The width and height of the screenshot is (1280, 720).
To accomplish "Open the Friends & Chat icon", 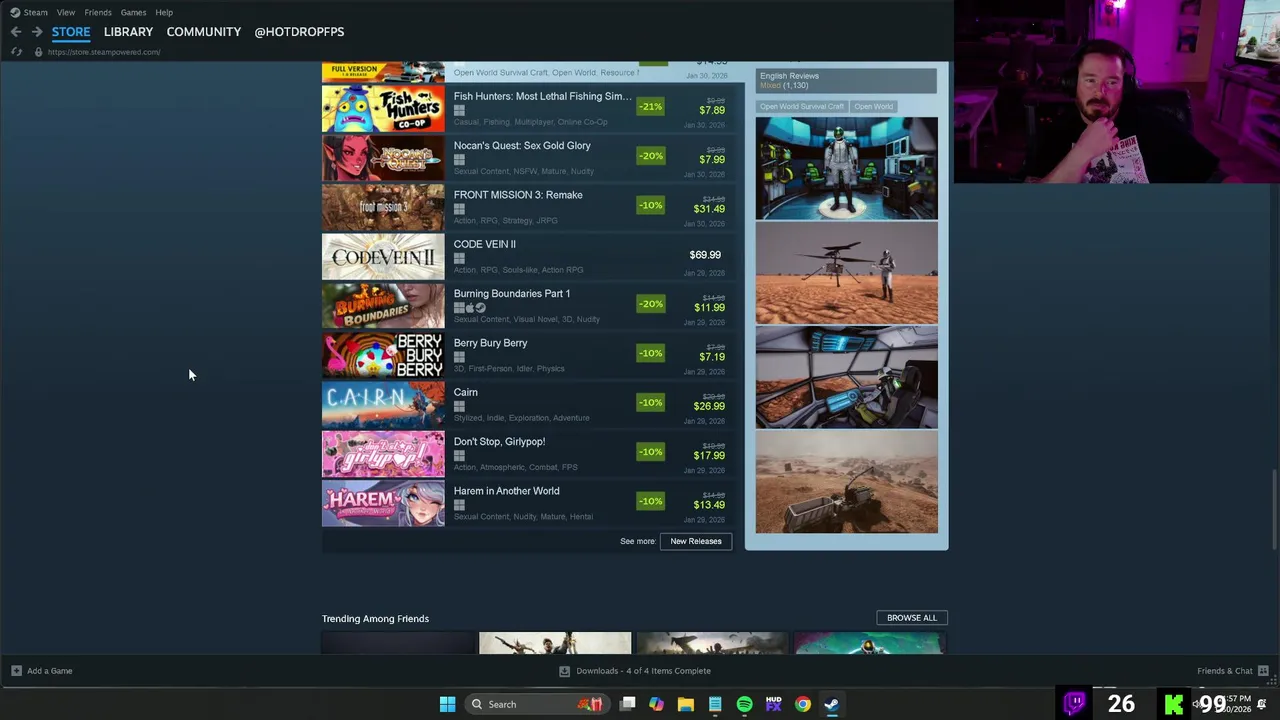I will click(1263, 671).
